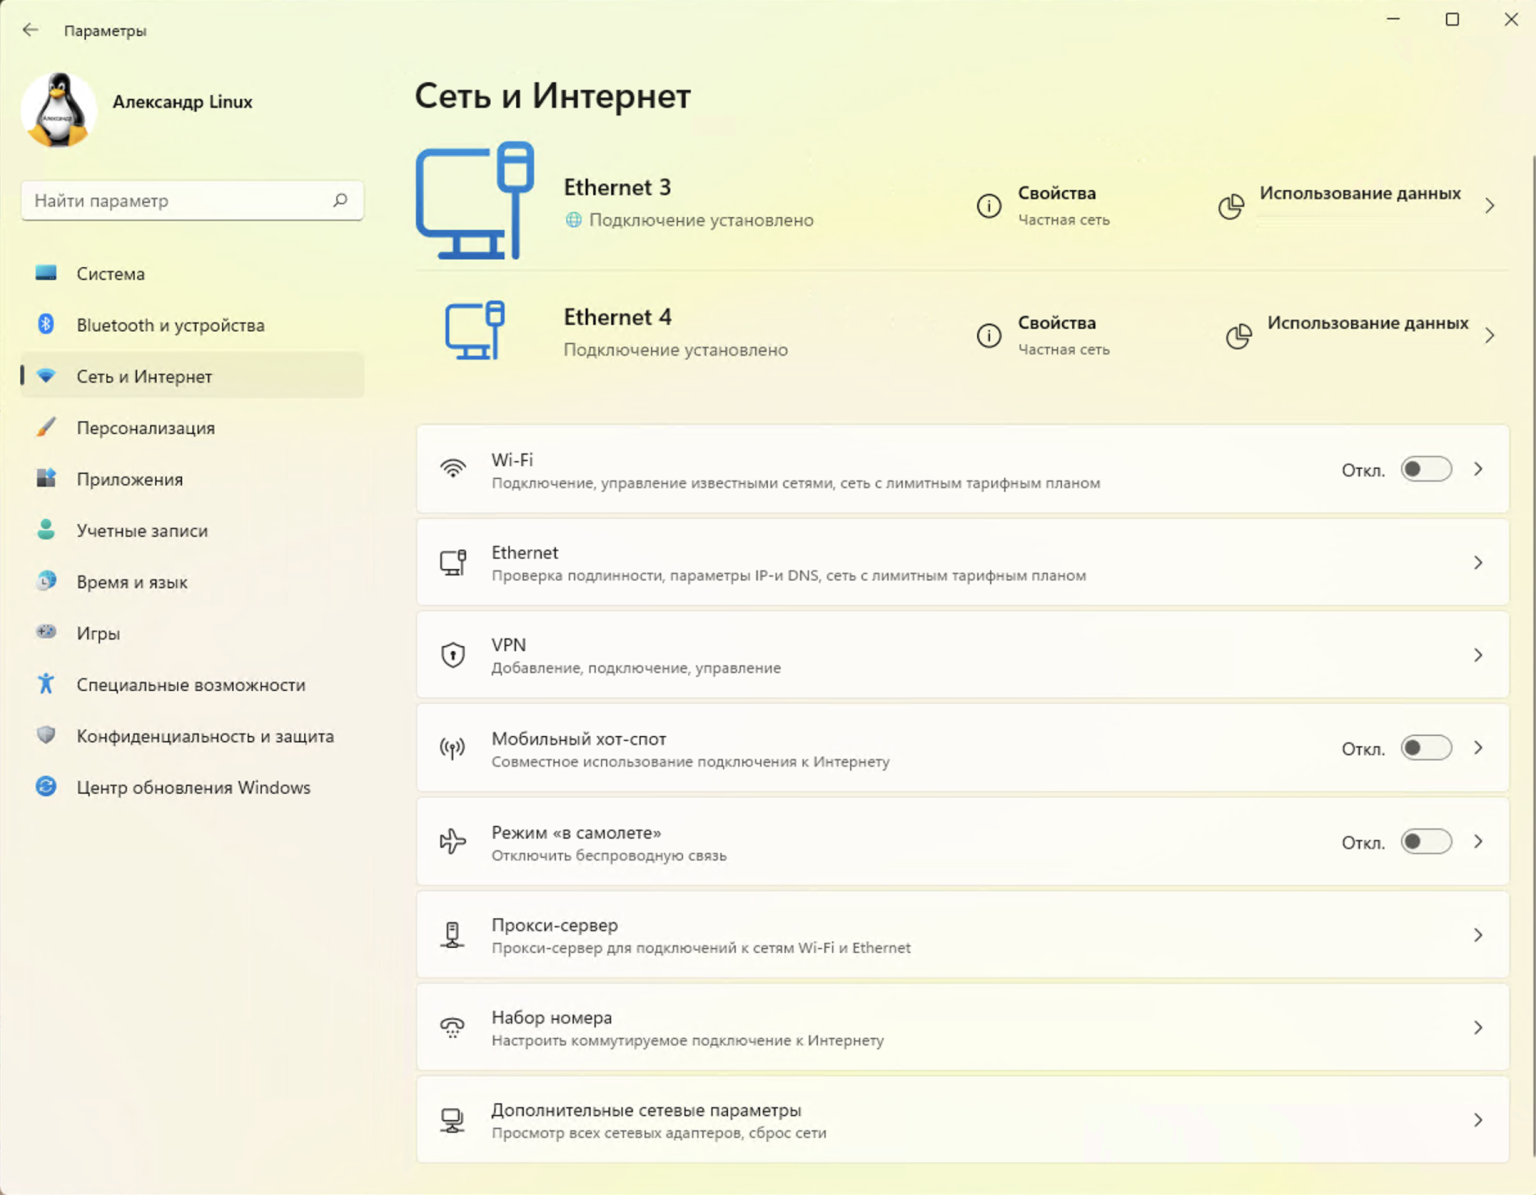1536x1195 pixels.
Task: Focus the Найти параметр search field
Action: pyautogui.click(x=192, y=200)
